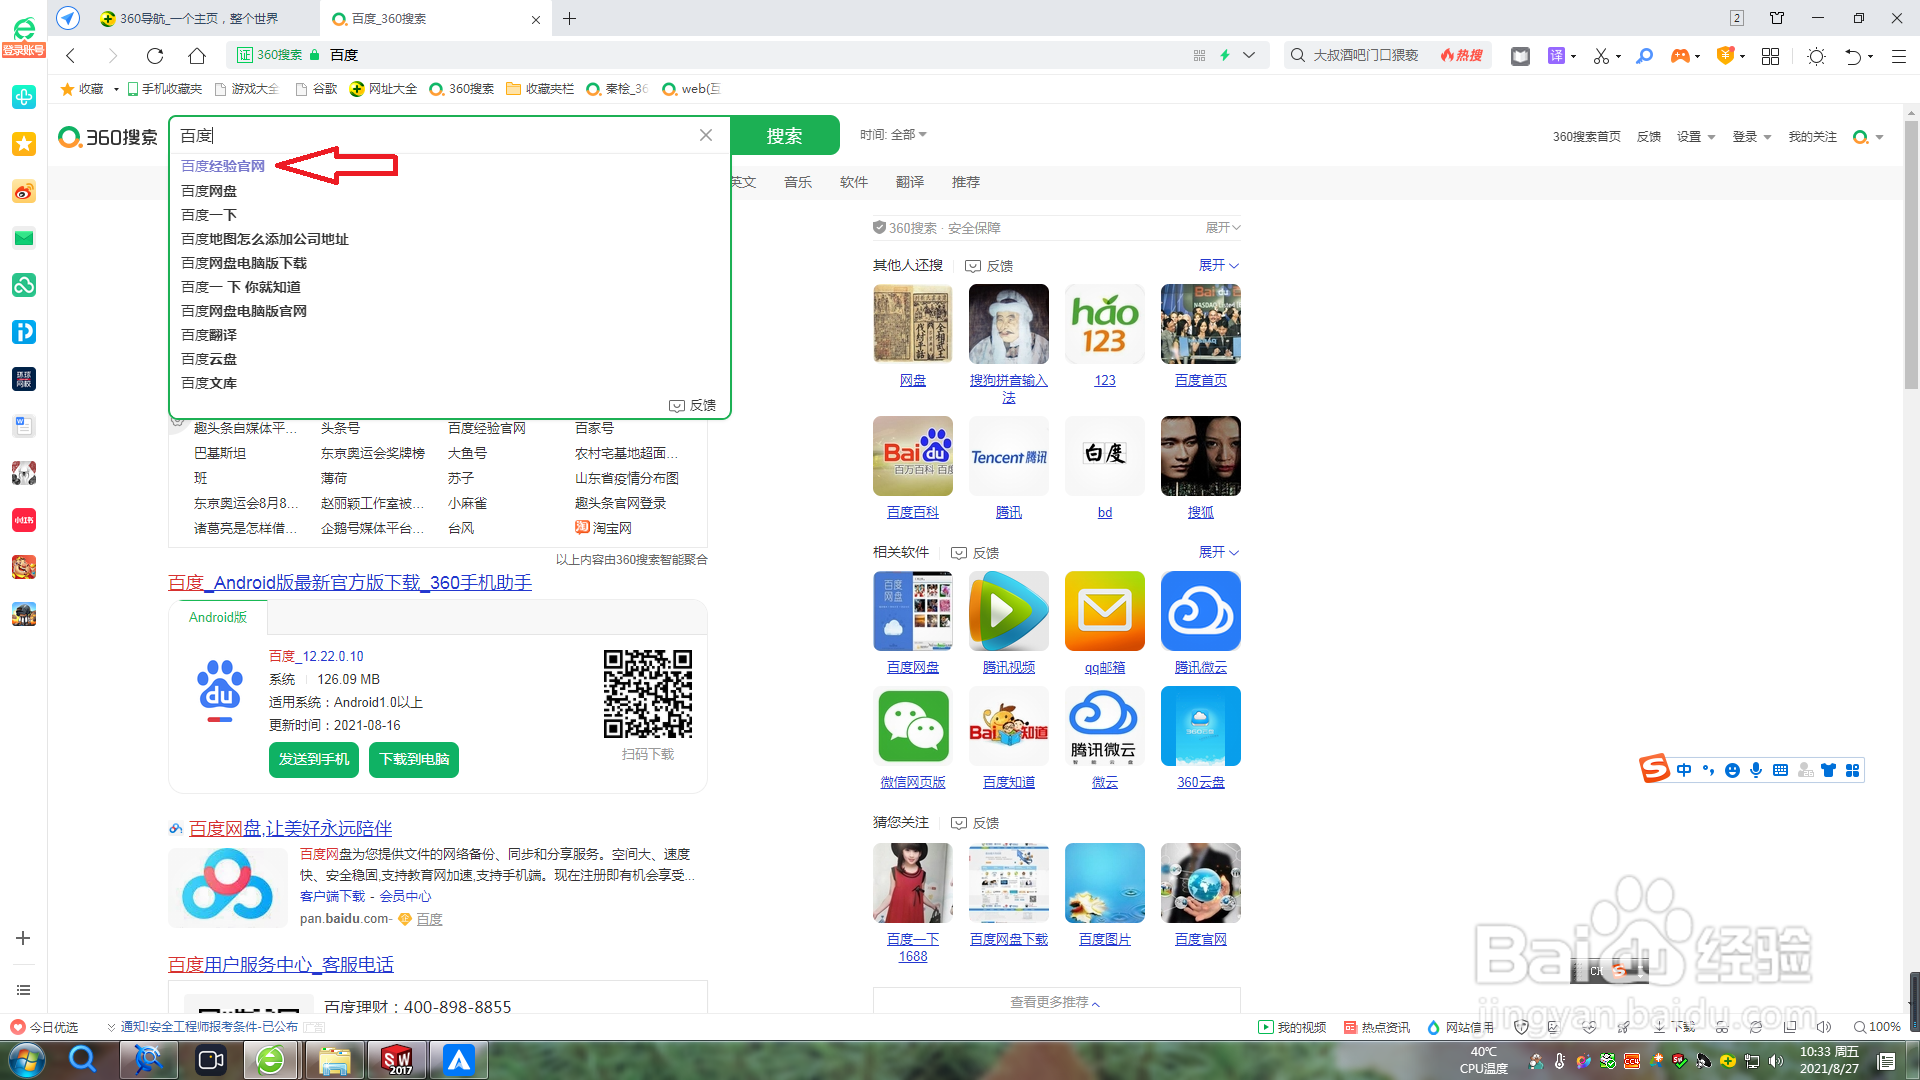Click 我的视频 in the status bar
The width and height of the screenshot is (1920, 1080).
tap(1292, 1027)
